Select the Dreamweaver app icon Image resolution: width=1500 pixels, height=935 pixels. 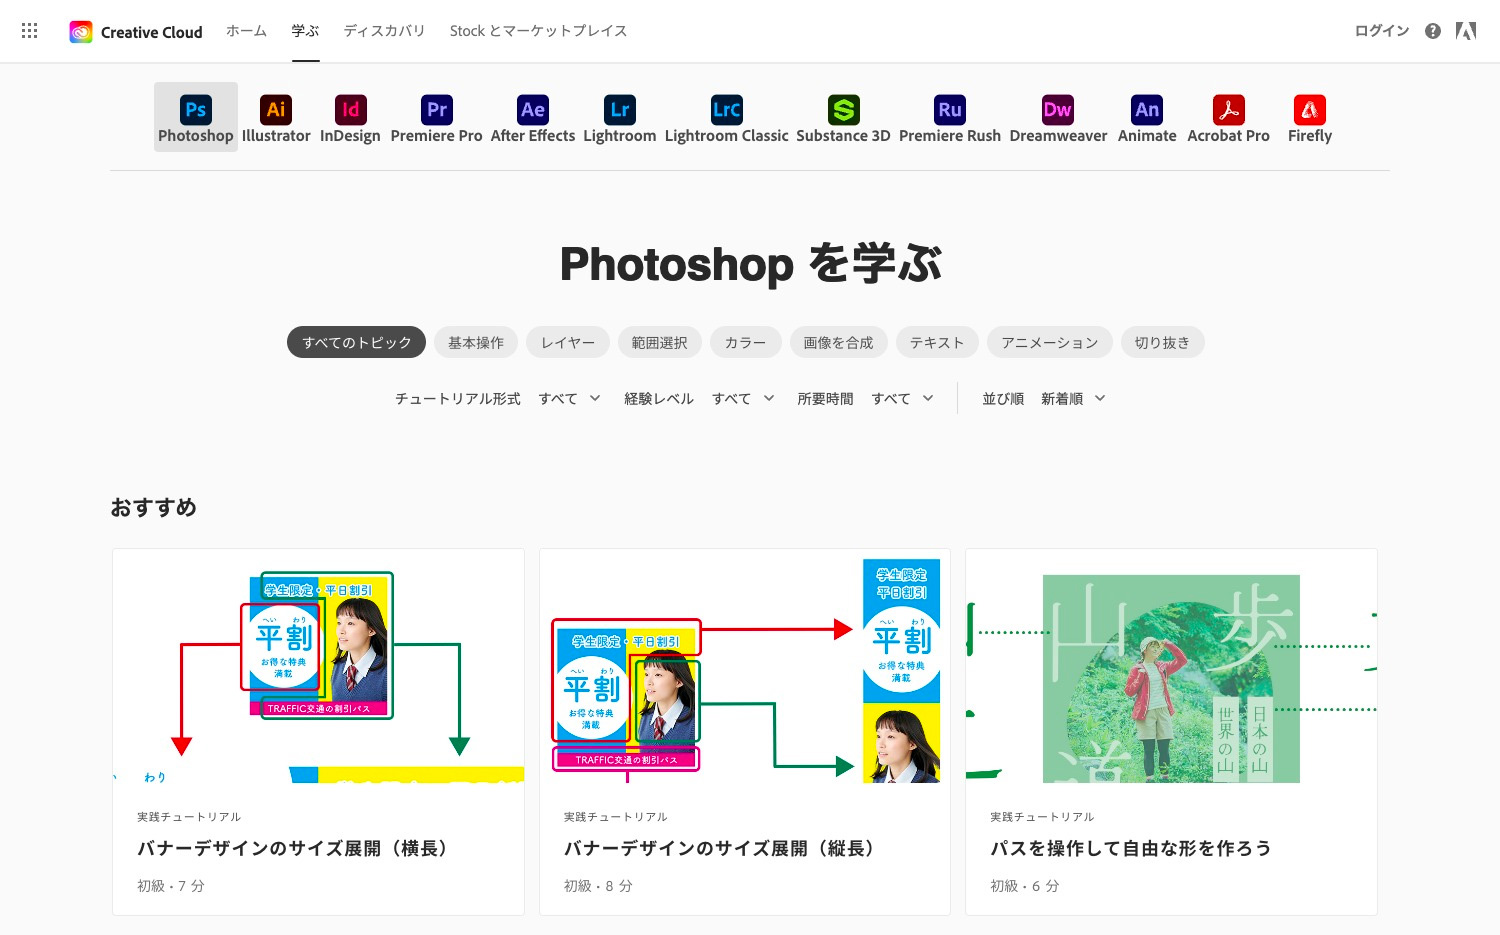(1058, 110)
